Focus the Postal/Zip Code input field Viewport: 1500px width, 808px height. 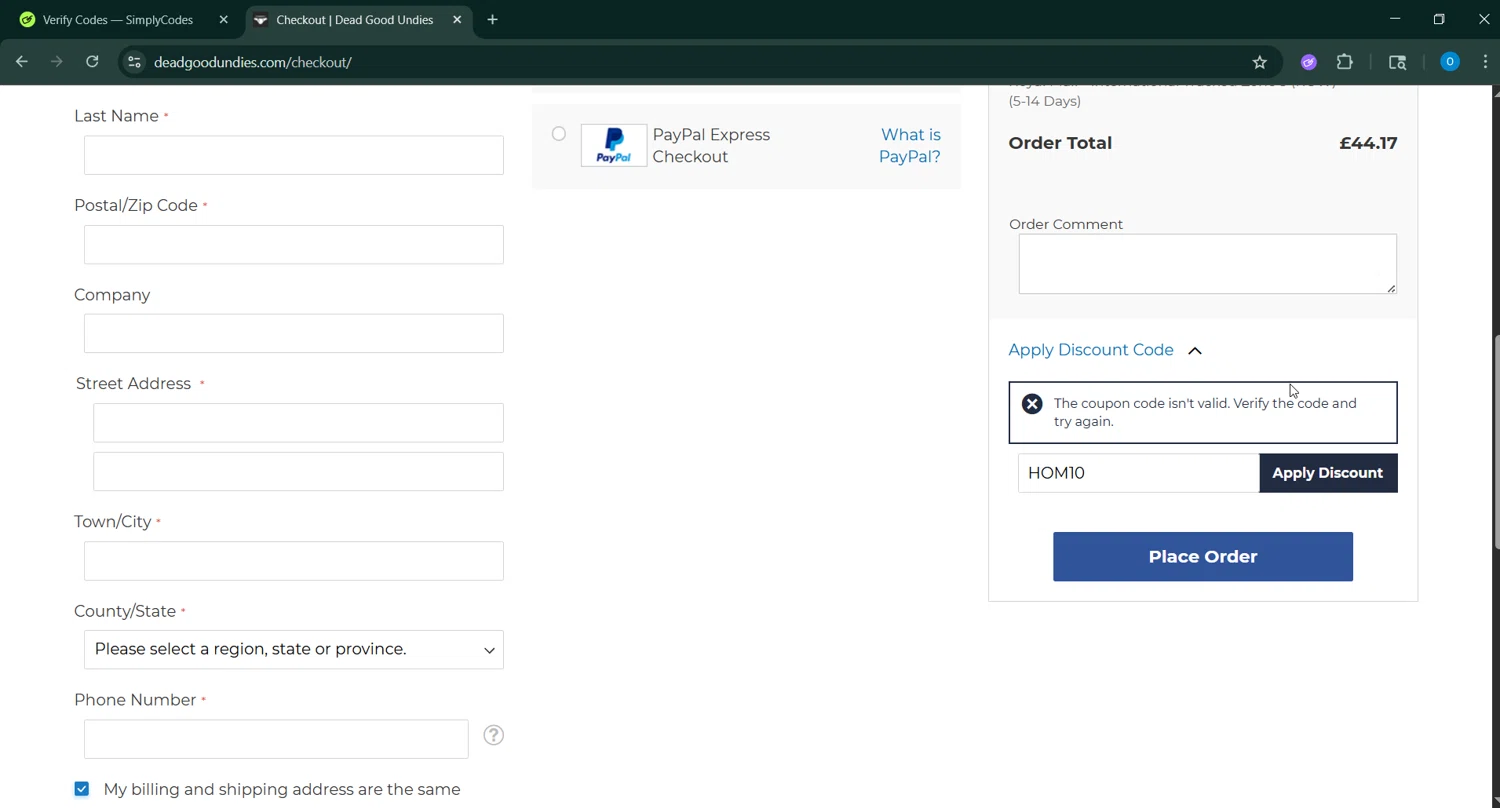[294, 245]
